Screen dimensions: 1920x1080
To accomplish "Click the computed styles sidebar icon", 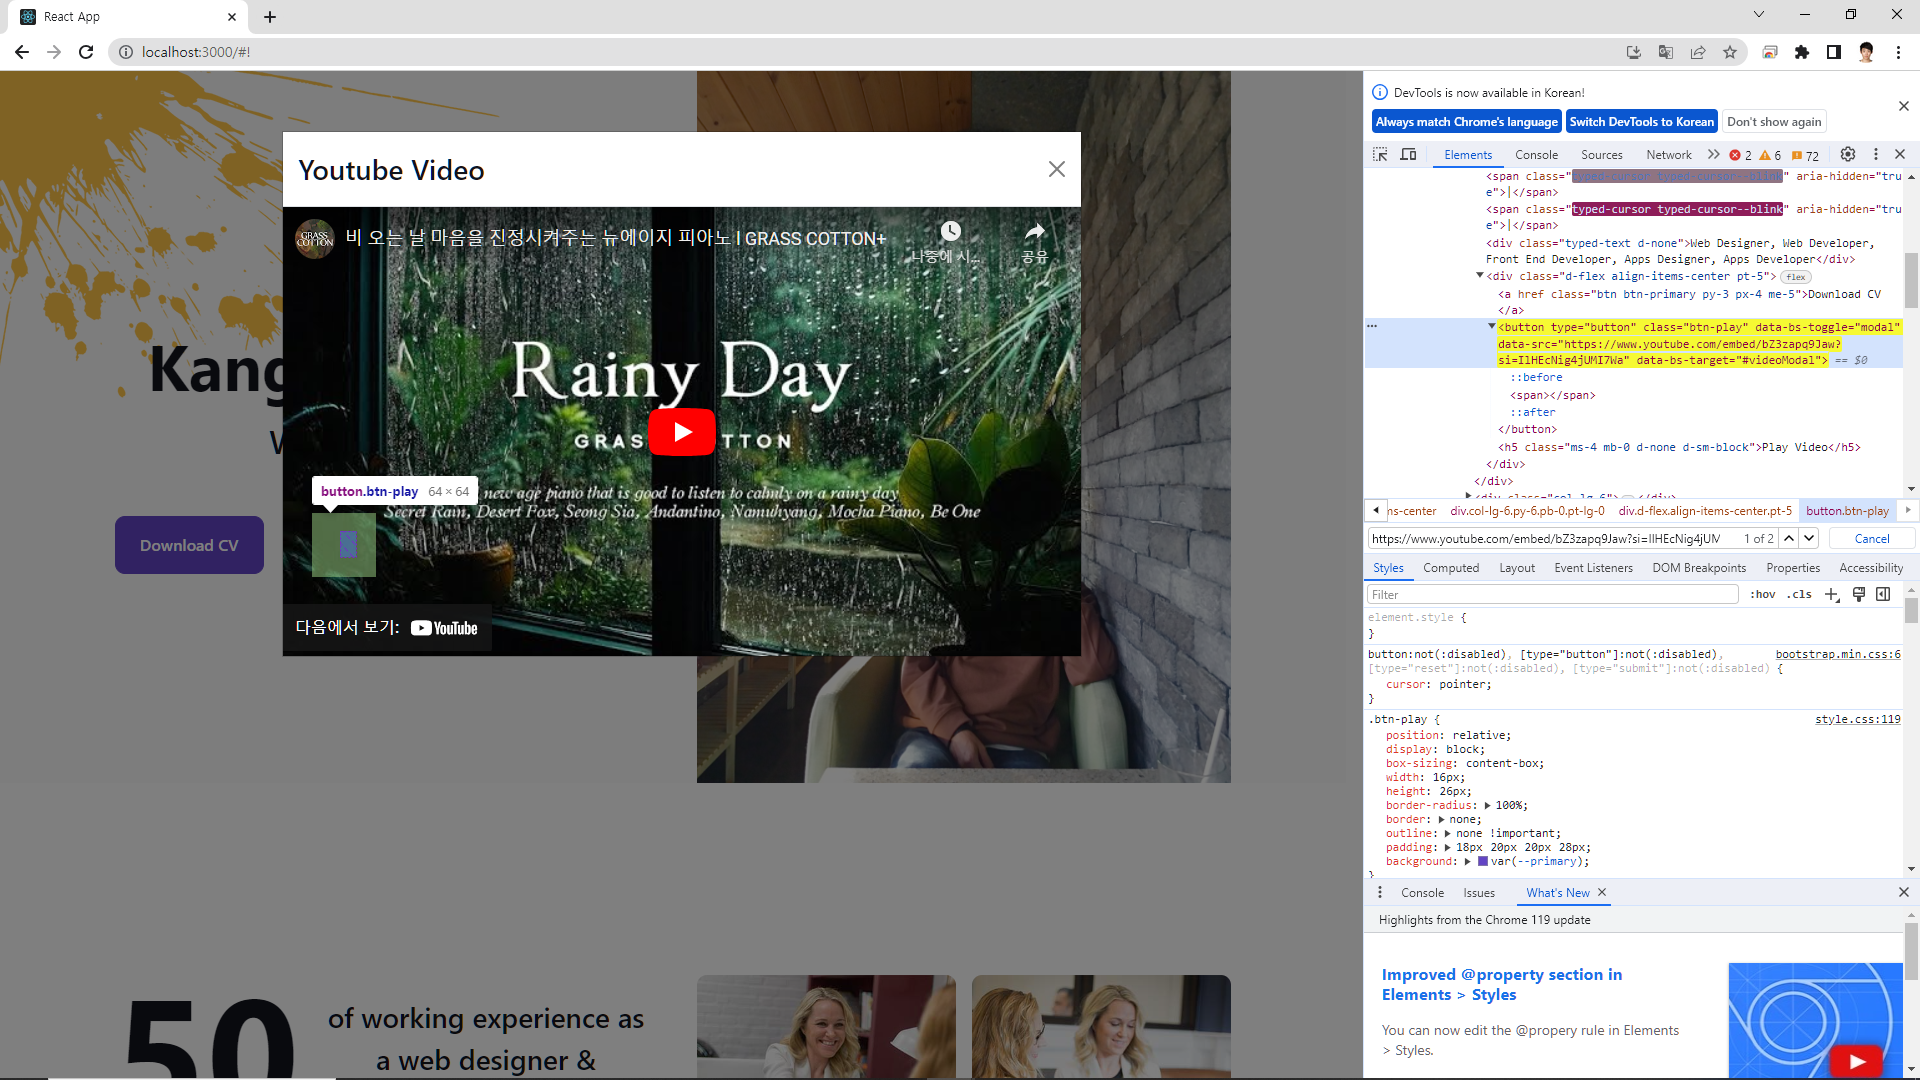I will (1883, 594).
